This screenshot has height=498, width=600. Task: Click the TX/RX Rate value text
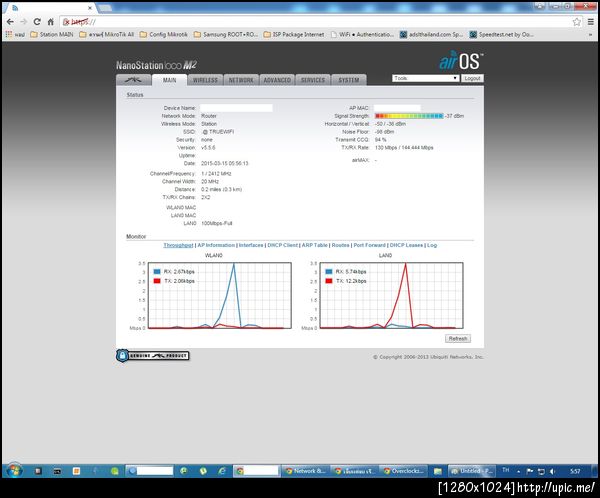404,147
